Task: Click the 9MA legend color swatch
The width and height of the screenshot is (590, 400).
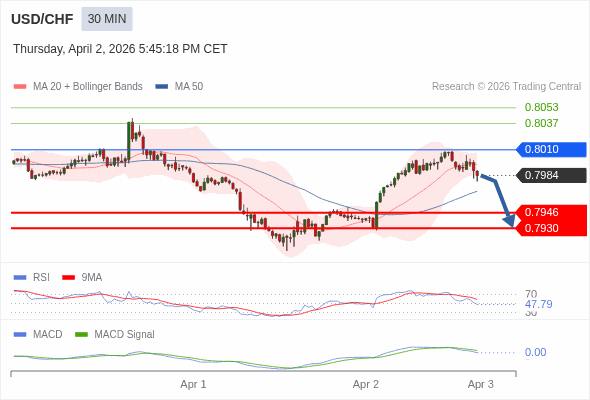Action: [x=68, y=278]
